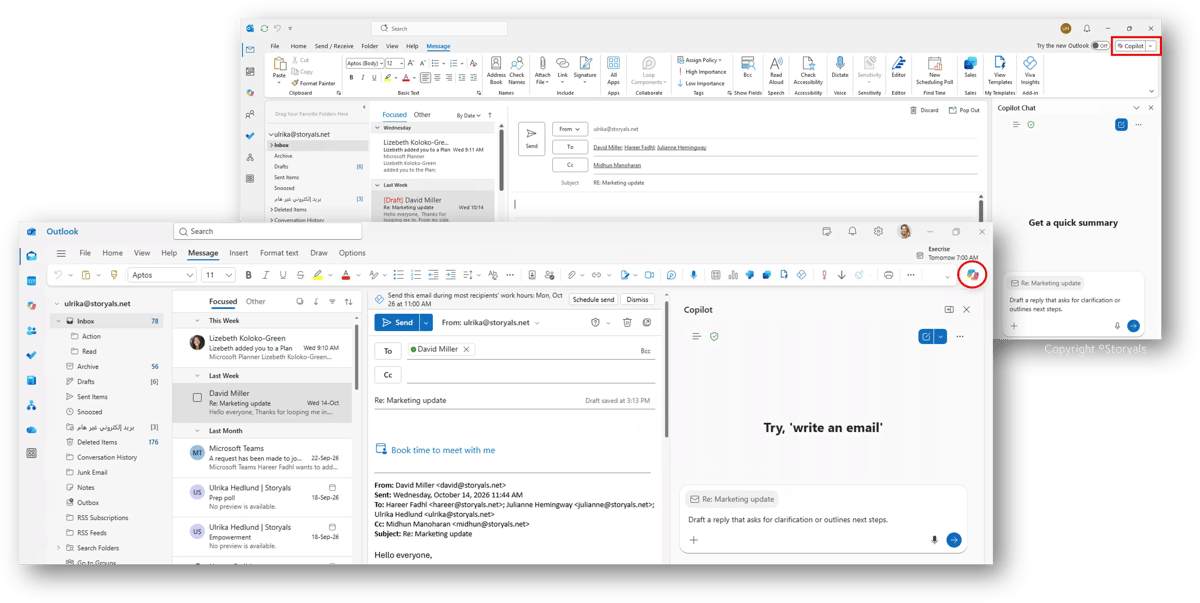Open the Draw tab in new Outlook
1200x603 pixels.
click(x=319, y=254)
